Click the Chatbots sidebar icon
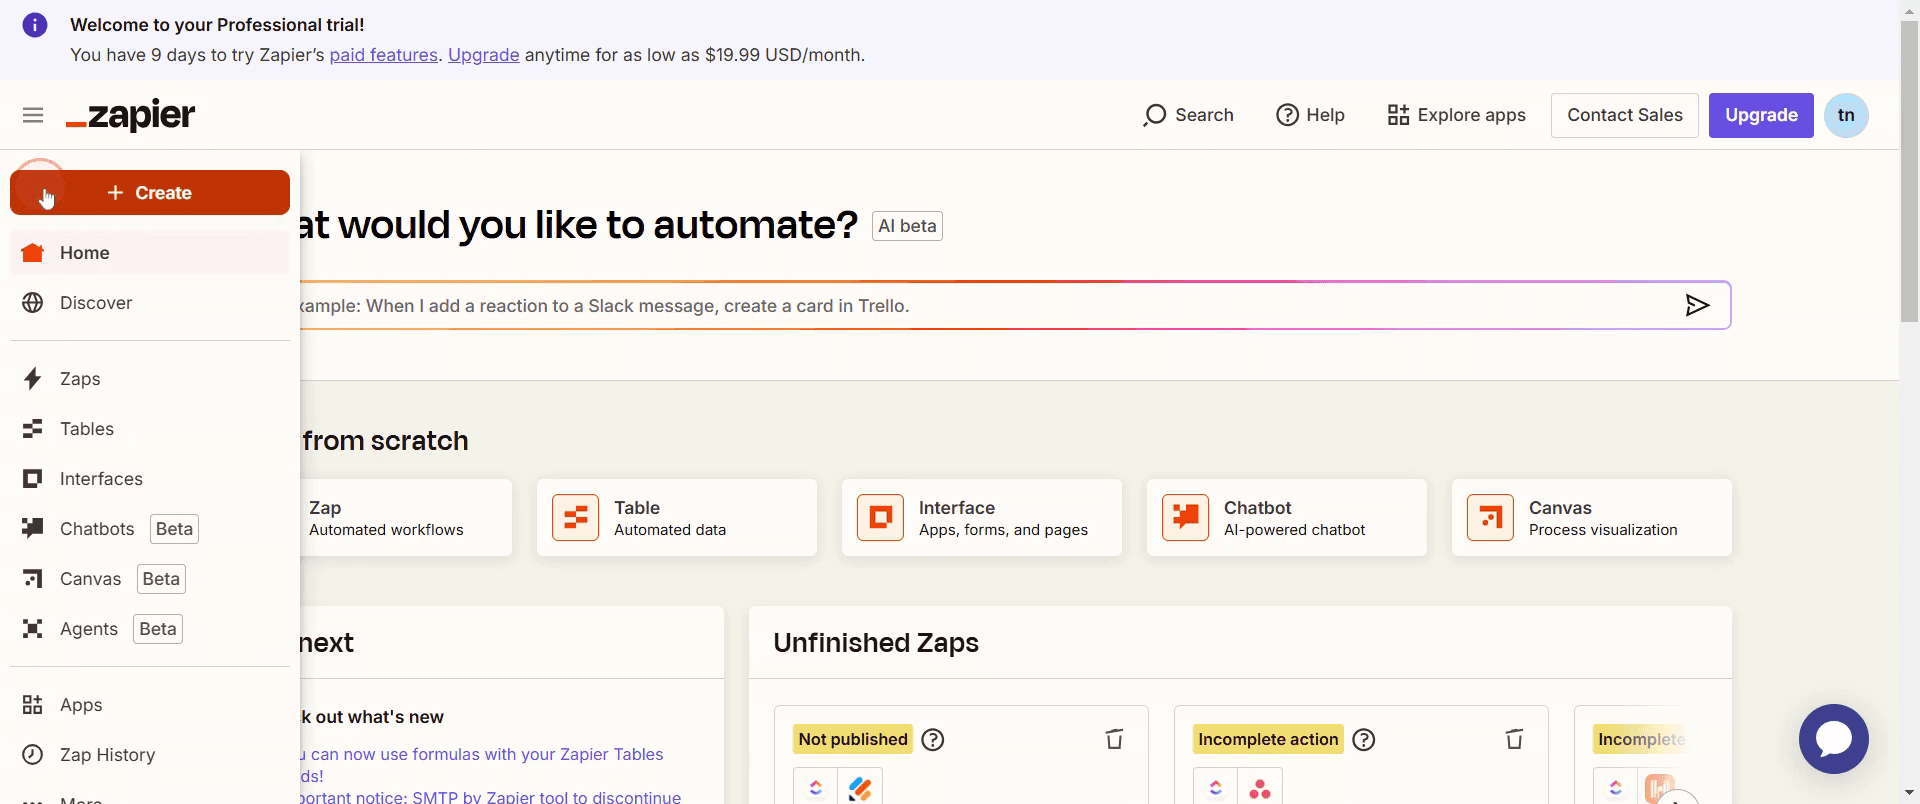Screen dimensions: 1920x804 (33, 528)
